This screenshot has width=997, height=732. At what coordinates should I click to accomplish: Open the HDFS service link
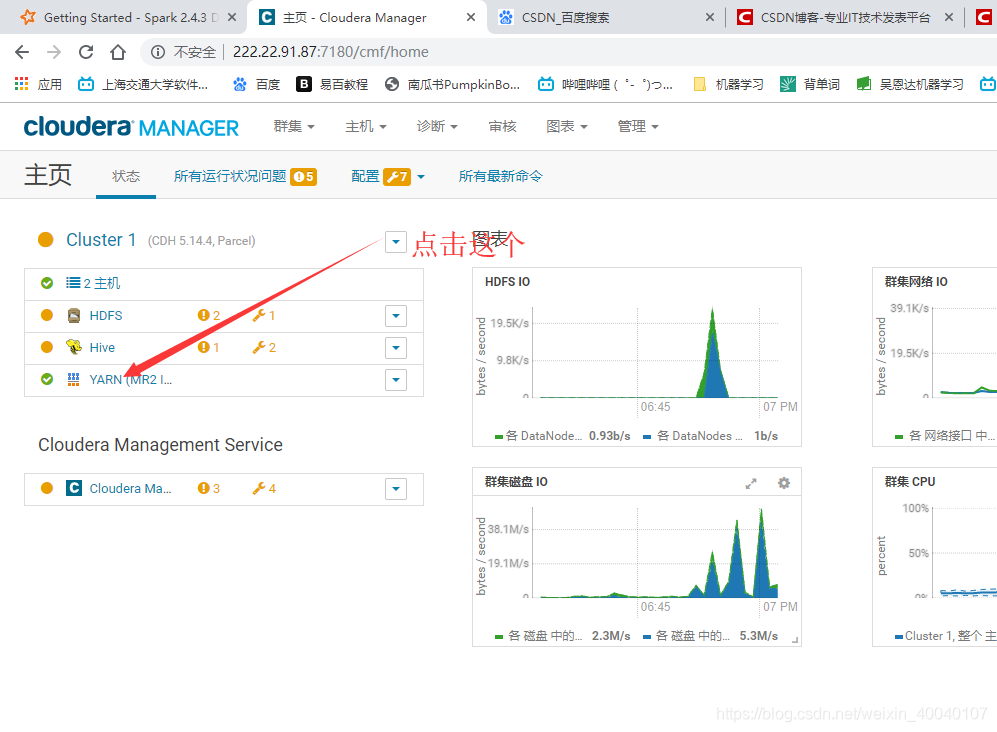(106, 315)
